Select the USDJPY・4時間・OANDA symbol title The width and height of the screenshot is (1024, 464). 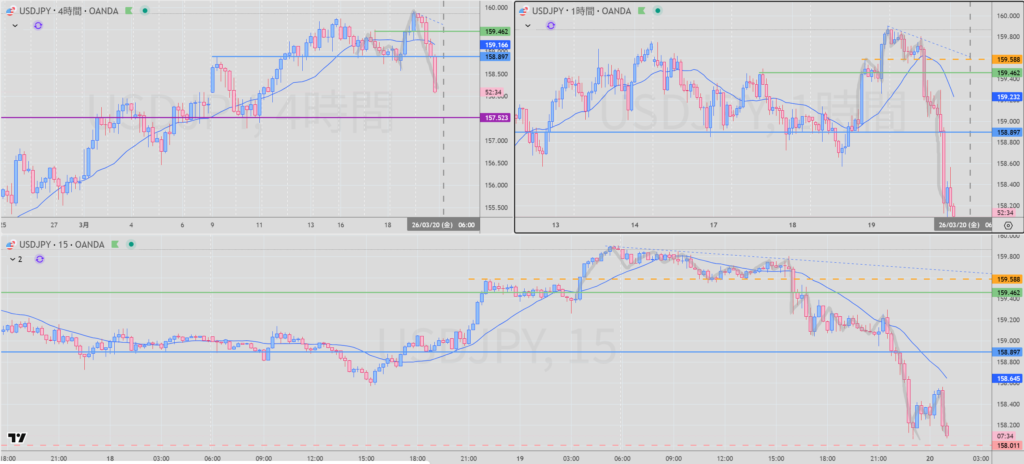pyautogui.click(x=69, y=10)
